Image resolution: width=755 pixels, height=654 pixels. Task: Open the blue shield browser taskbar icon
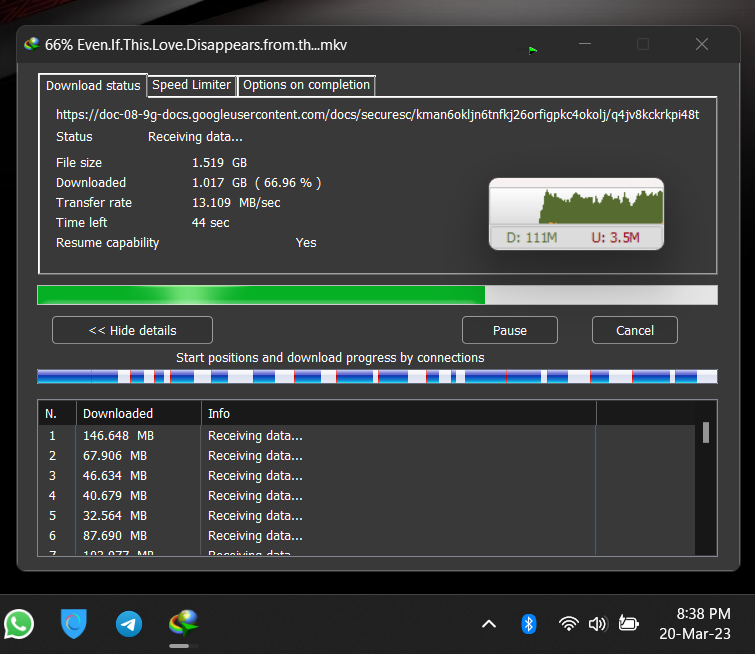pyautogui.click(x=74, y=624)
